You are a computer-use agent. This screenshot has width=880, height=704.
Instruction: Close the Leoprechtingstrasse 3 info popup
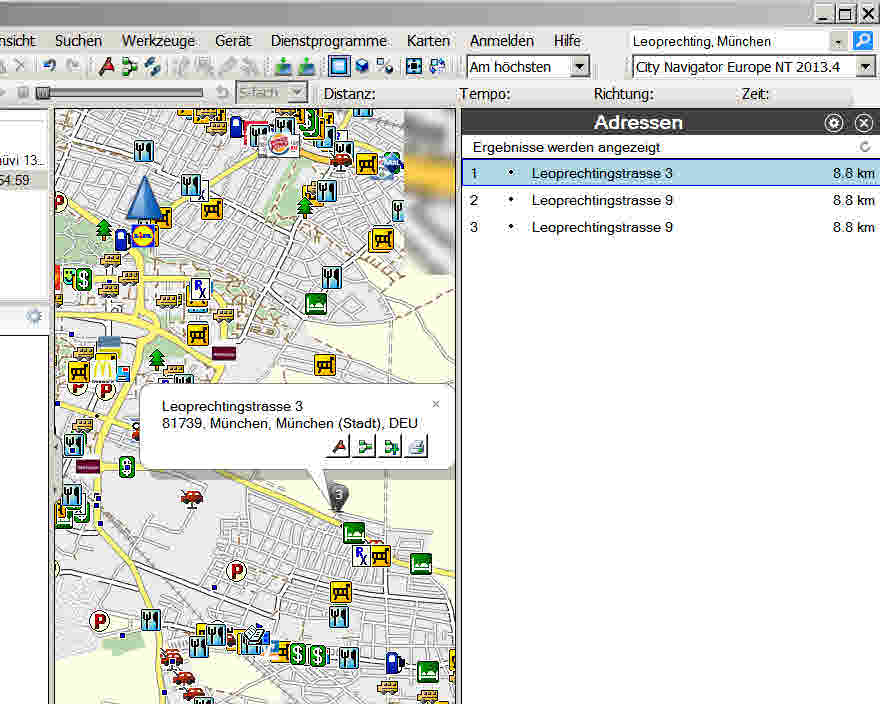point(435,404)
